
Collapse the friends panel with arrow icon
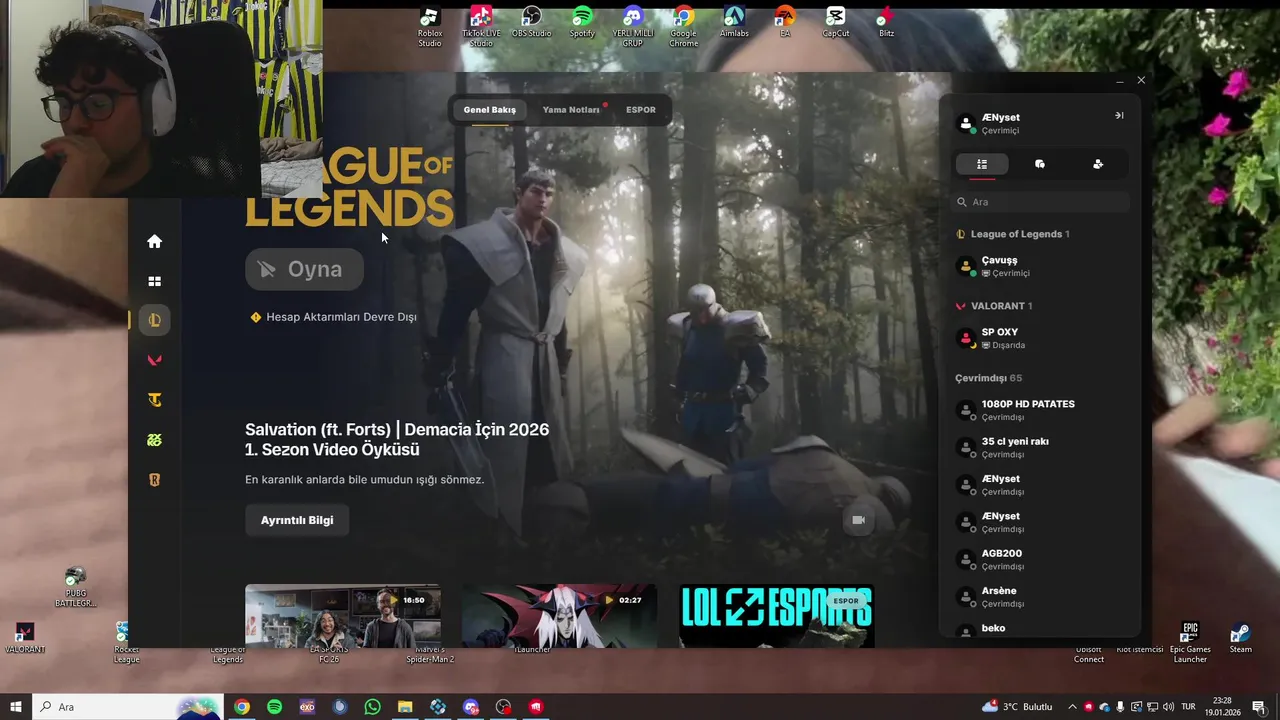[1119, 115]
